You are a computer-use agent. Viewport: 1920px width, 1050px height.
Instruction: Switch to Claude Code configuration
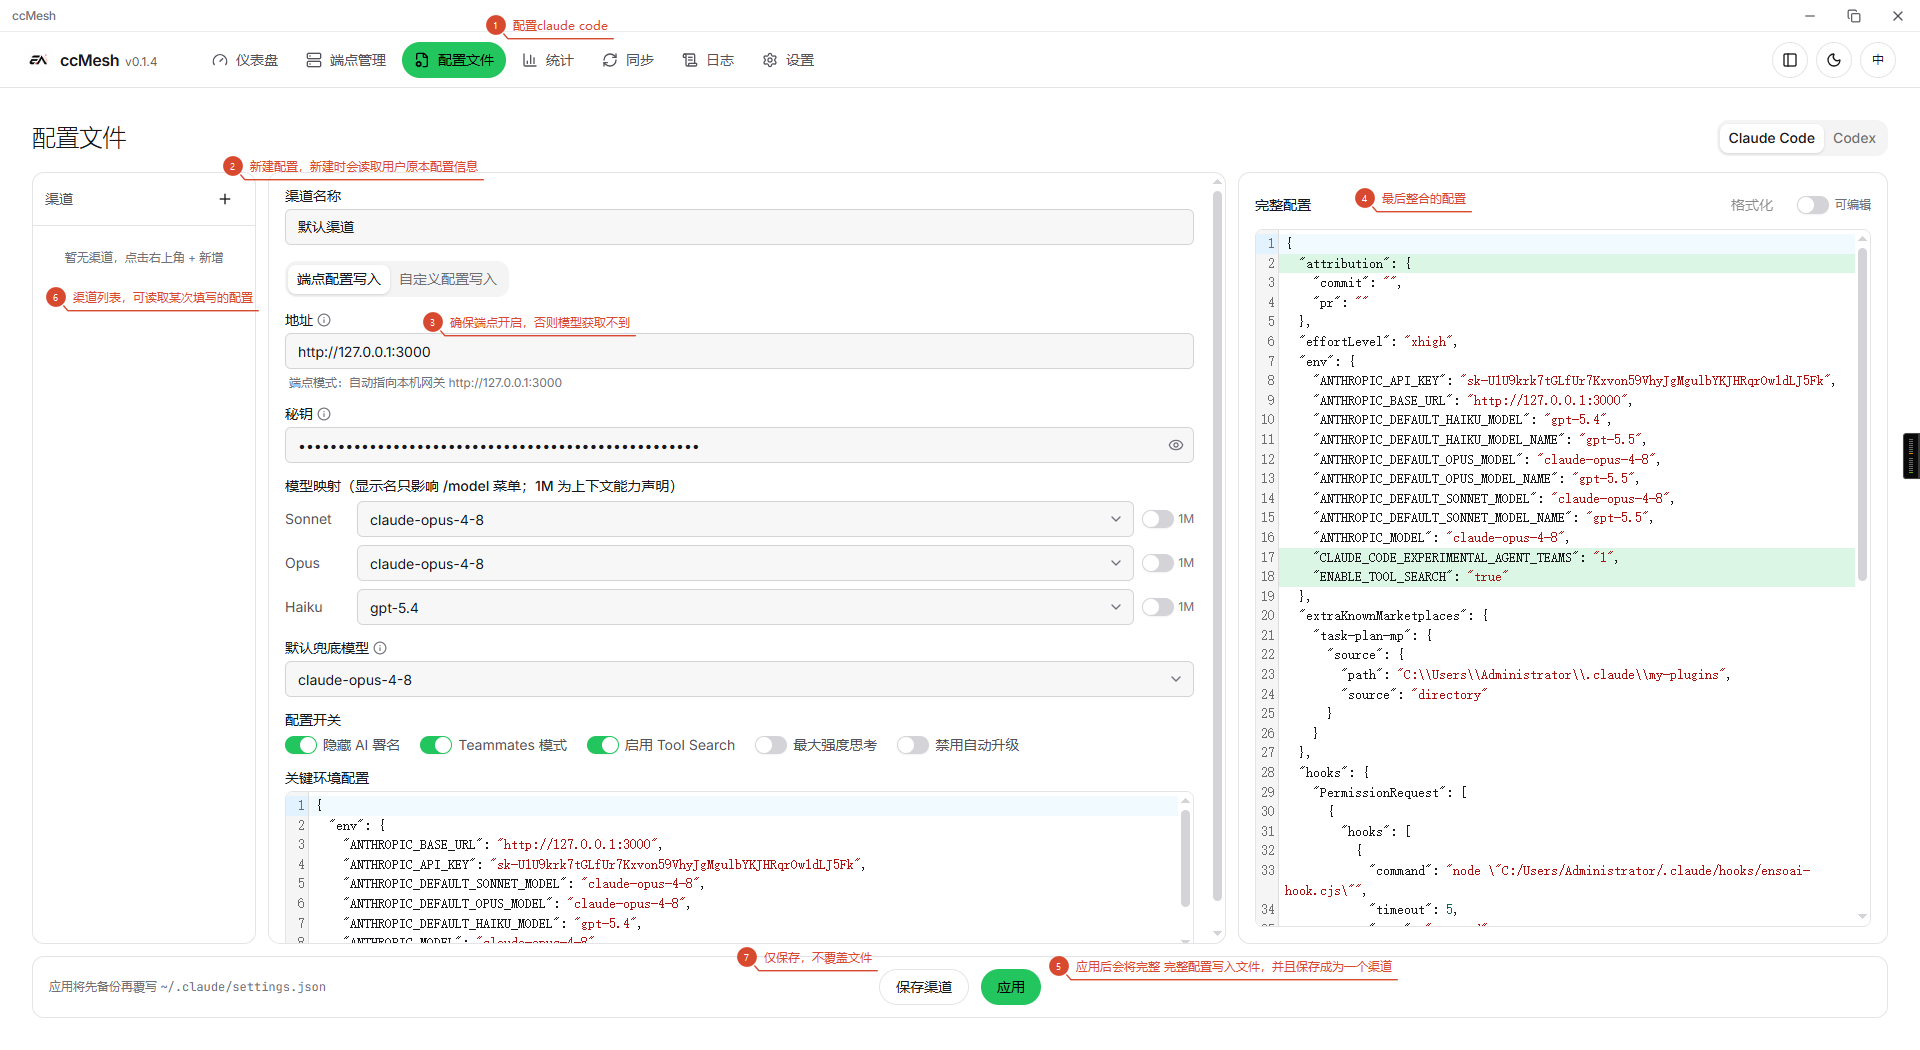(1771, 138)
